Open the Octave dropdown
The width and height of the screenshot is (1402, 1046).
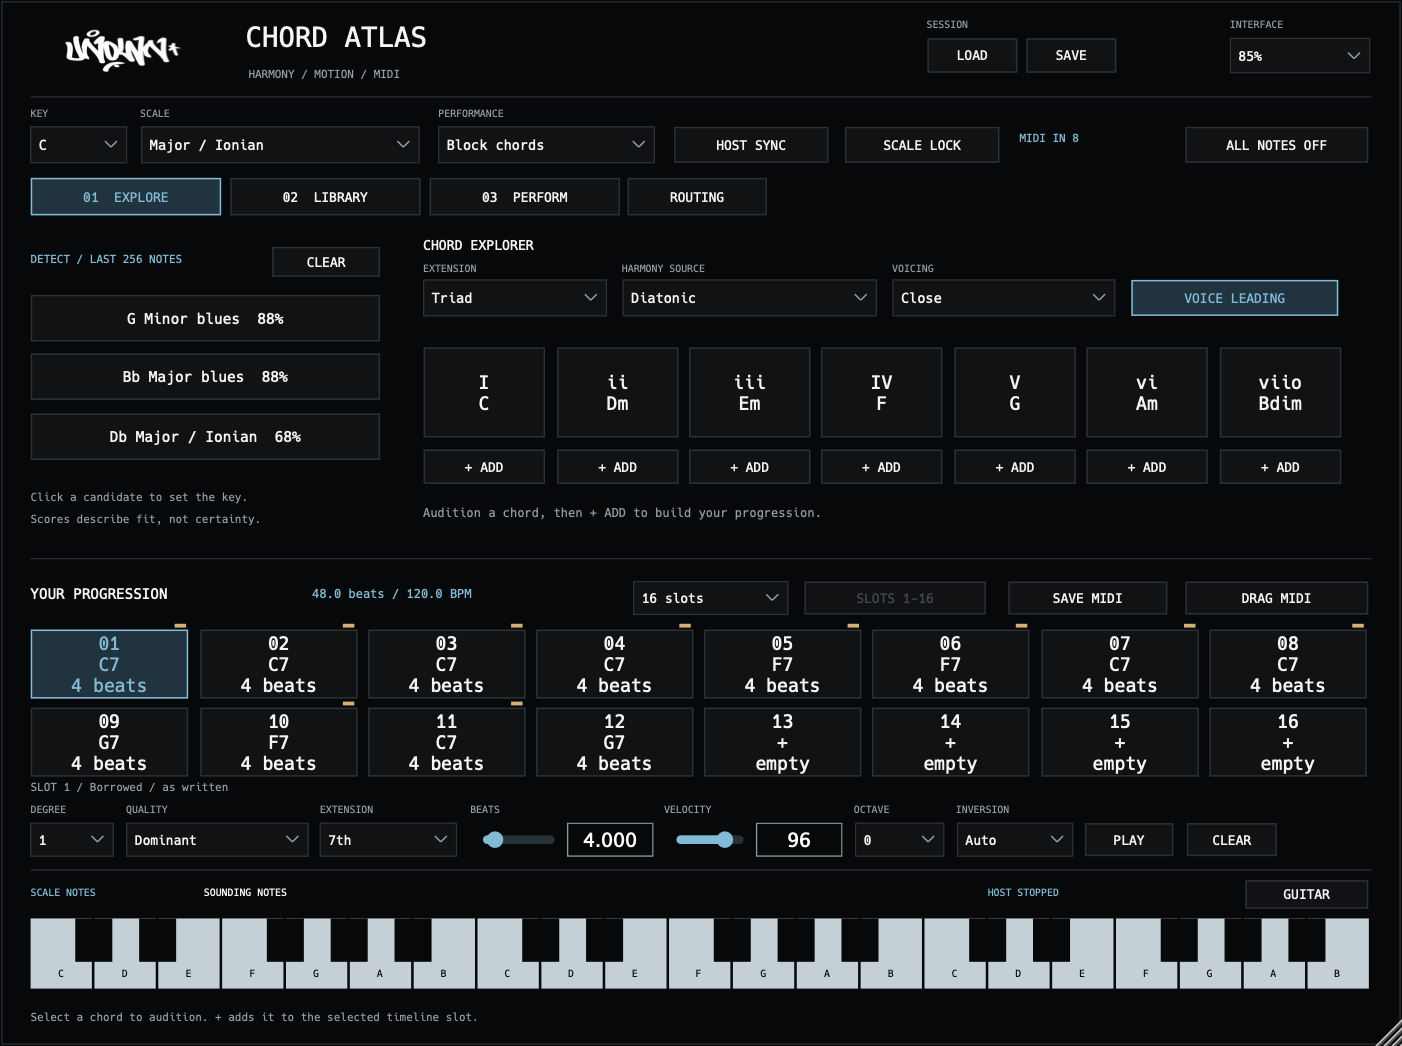click(899, 840)
